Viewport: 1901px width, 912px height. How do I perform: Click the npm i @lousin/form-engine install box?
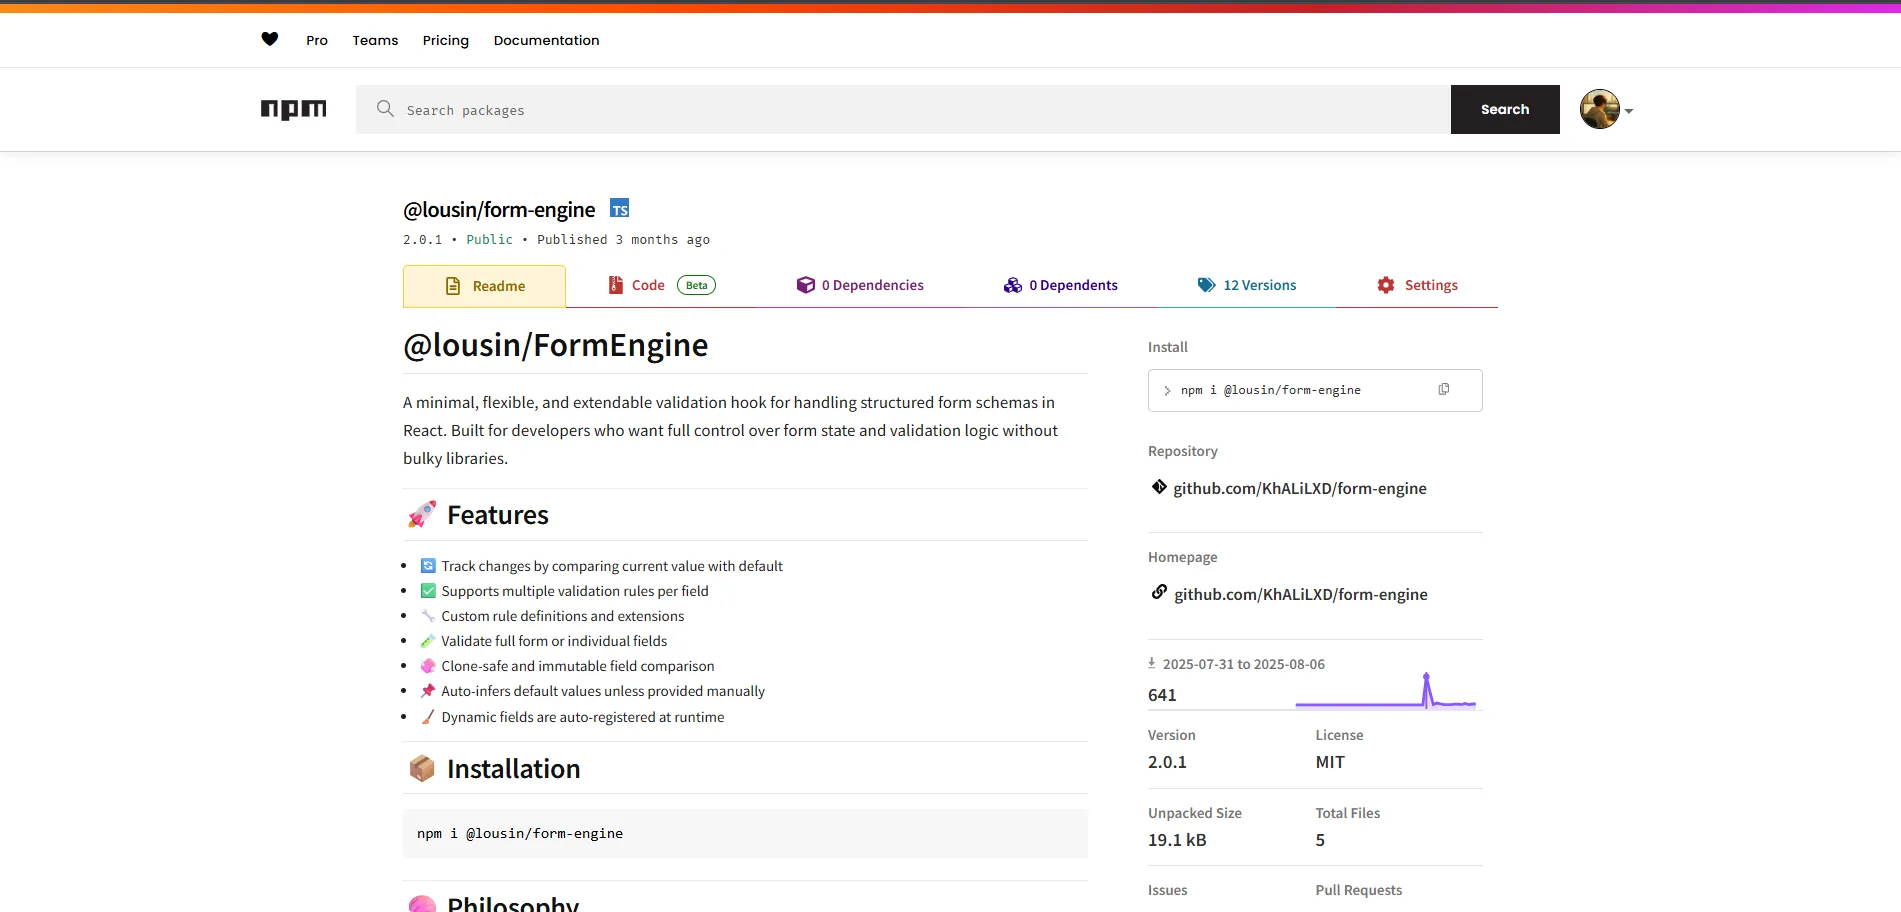coord(1315,390)
